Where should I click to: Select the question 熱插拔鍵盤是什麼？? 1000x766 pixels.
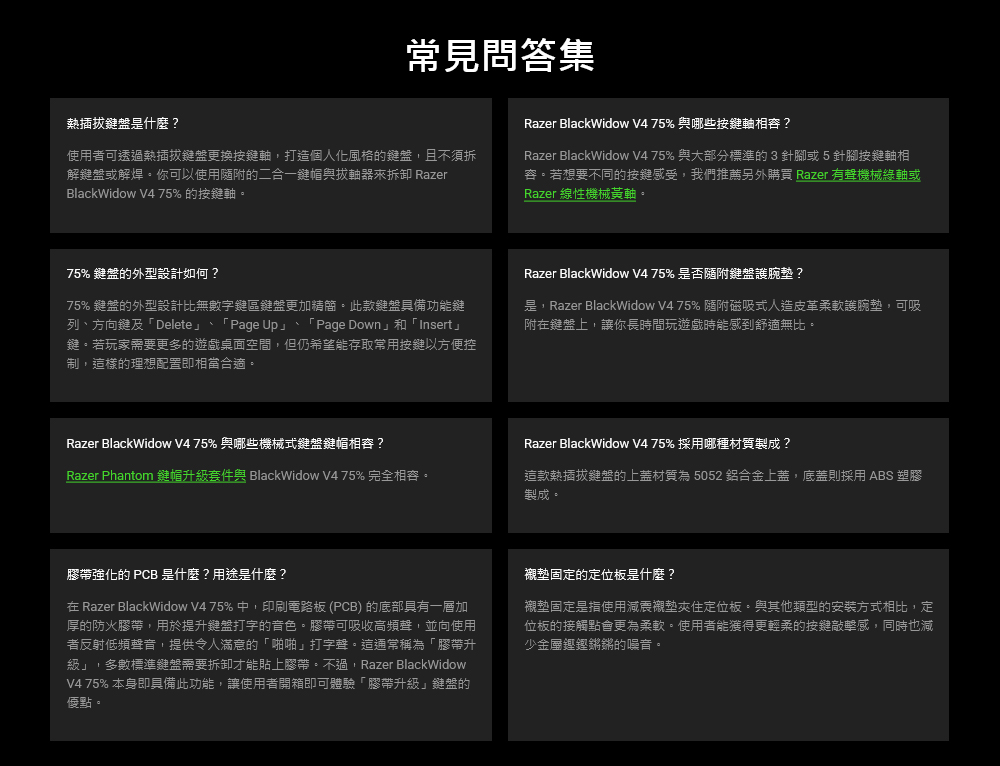(124, 124)
